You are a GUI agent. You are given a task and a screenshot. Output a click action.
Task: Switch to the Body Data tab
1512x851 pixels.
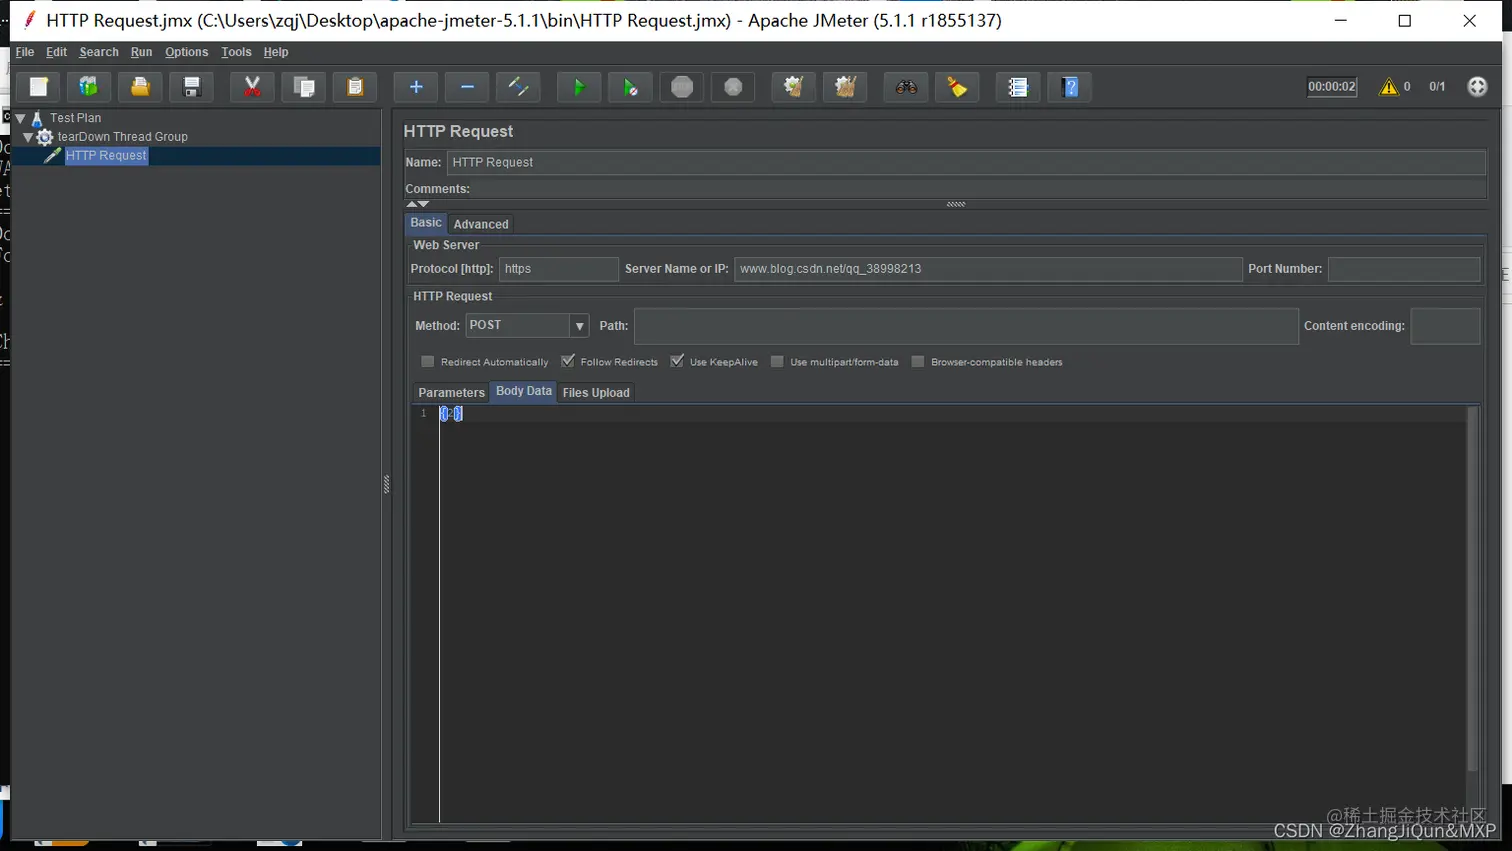coord(524,391)
